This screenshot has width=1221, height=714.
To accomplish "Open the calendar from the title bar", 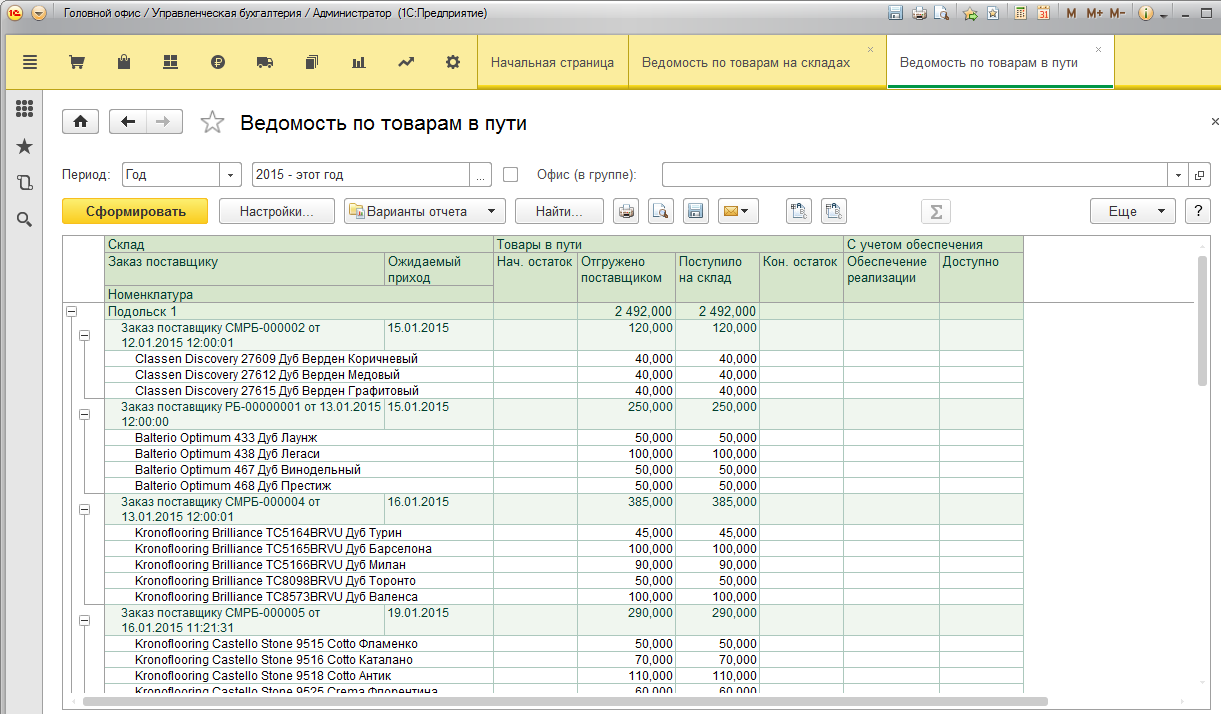I will [1043, 14].
